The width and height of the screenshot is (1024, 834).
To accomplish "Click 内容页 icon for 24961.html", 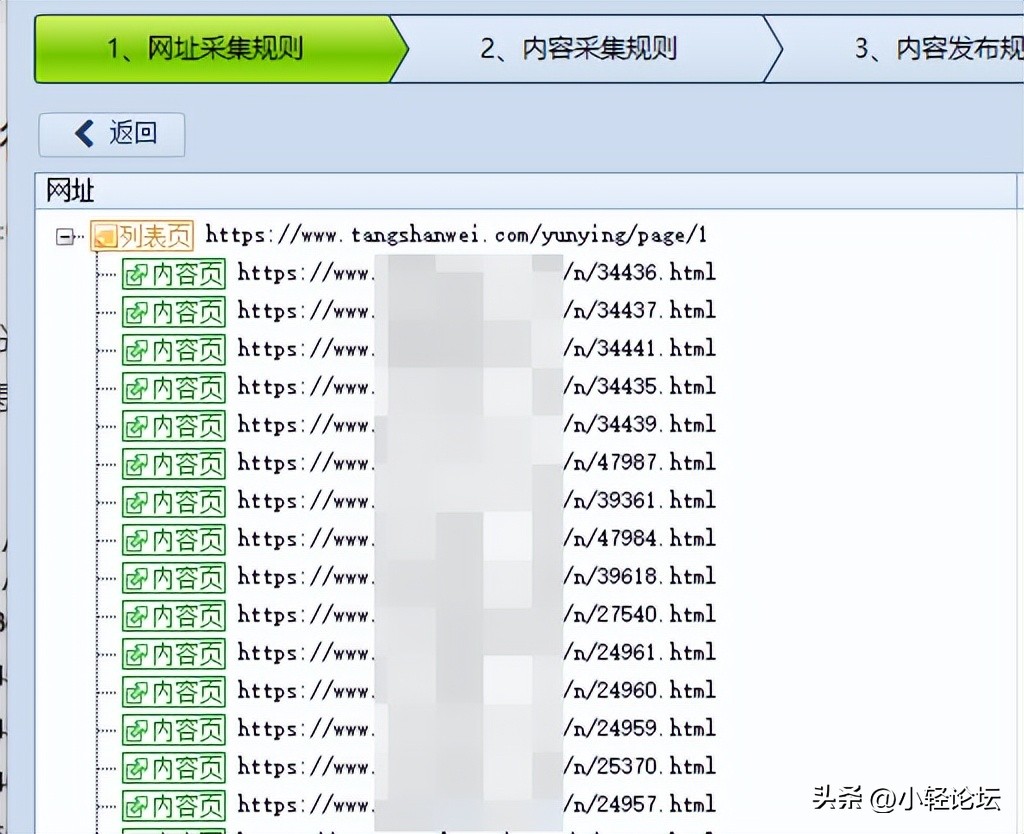I will pos(174,653).
